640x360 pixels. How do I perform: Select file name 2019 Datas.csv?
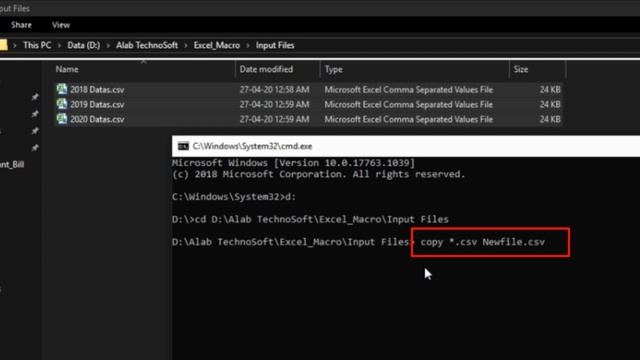click(97, 104)
